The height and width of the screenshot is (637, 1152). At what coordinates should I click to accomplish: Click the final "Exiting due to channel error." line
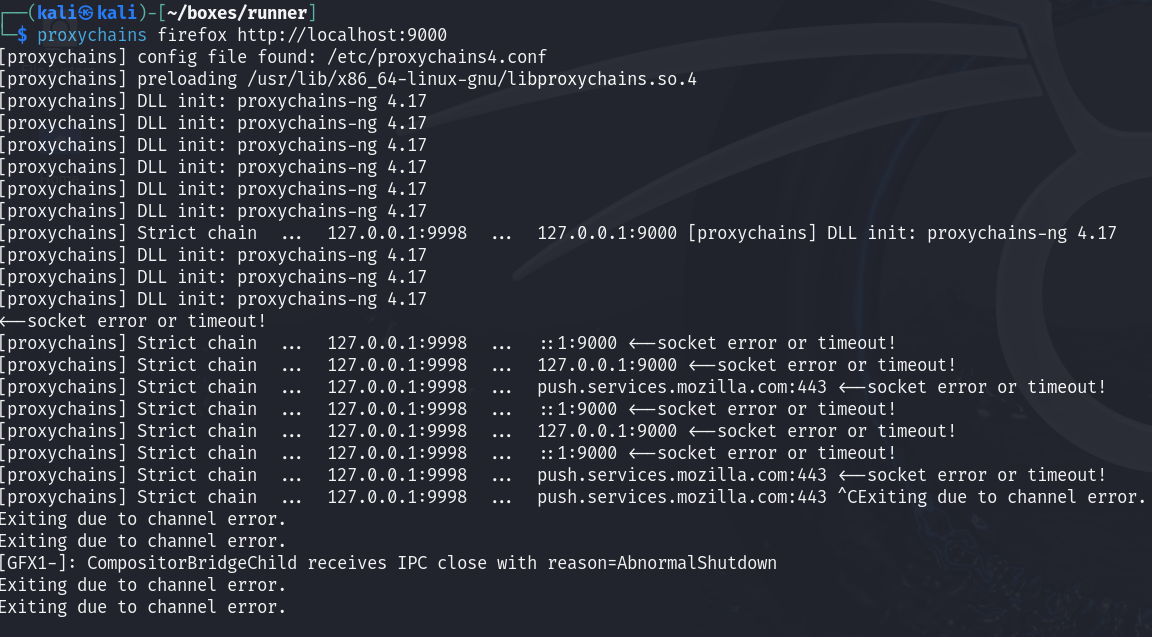[142, 607]
